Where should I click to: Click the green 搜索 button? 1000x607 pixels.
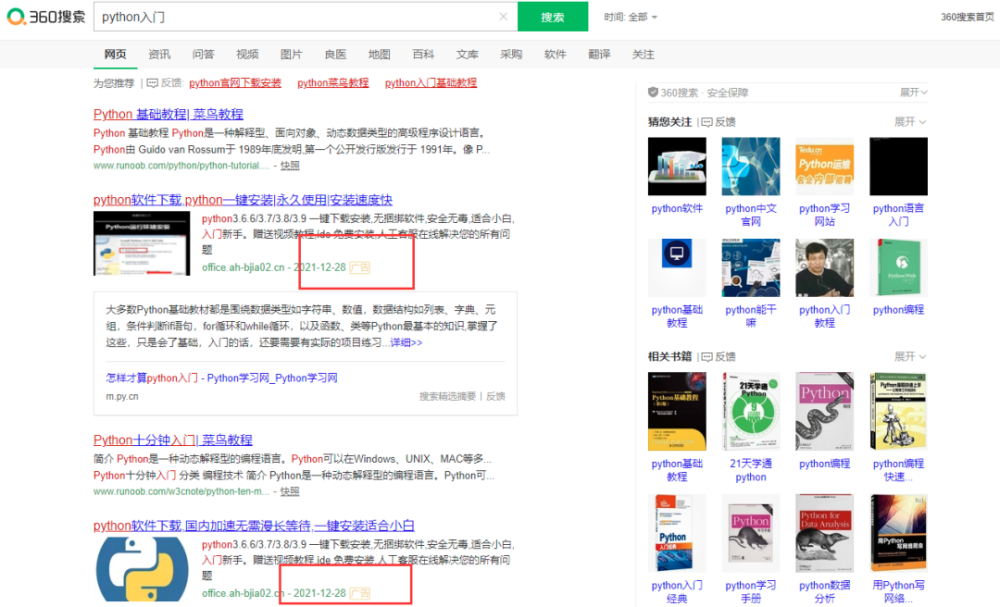552,17
